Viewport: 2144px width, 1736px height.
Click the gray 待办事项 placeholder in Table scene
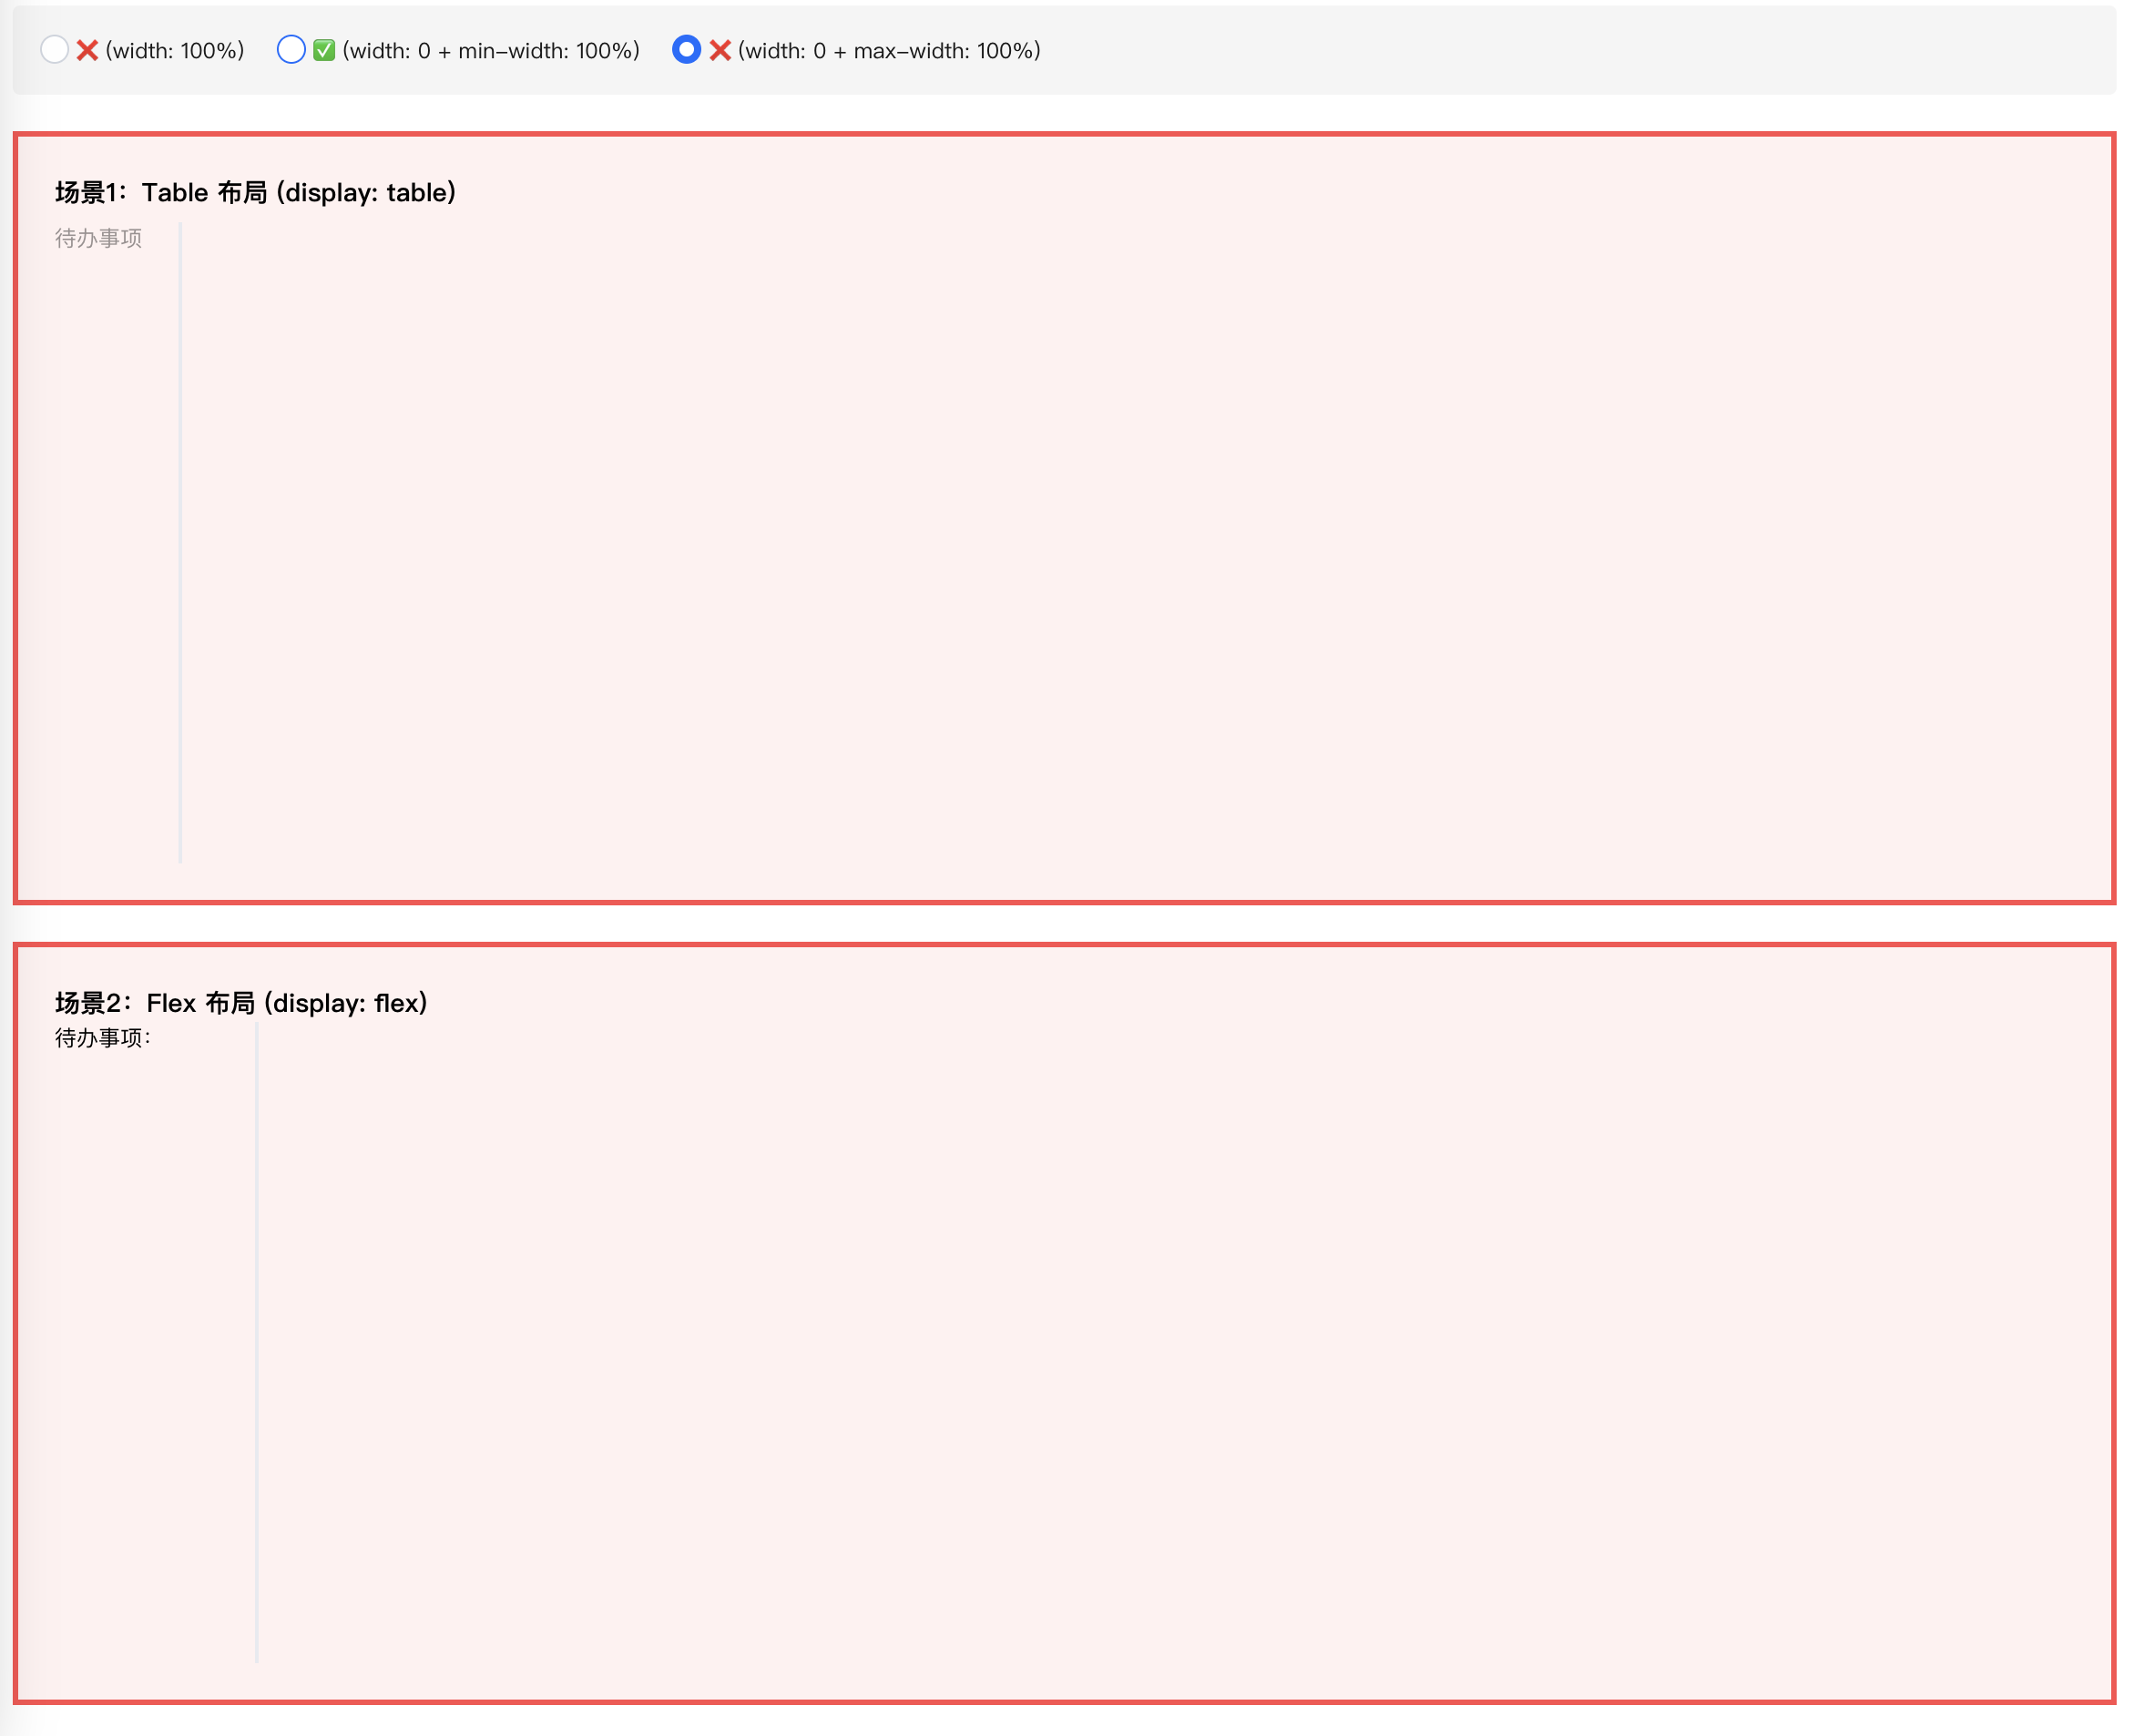pos(98,238)
